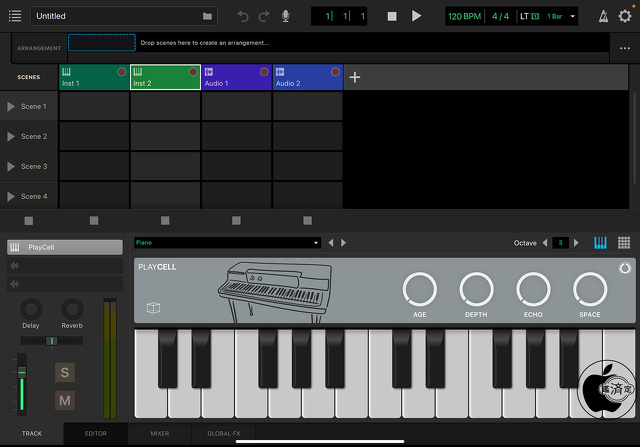Click the PlayCell cube icon

(153, 308)
